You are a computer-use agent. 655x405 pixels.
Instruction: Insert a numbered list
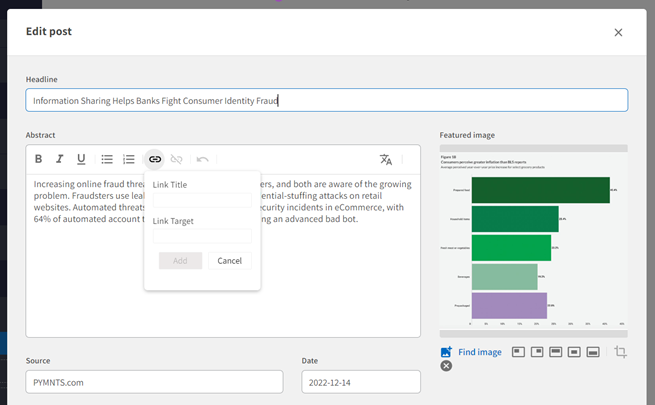129,159
